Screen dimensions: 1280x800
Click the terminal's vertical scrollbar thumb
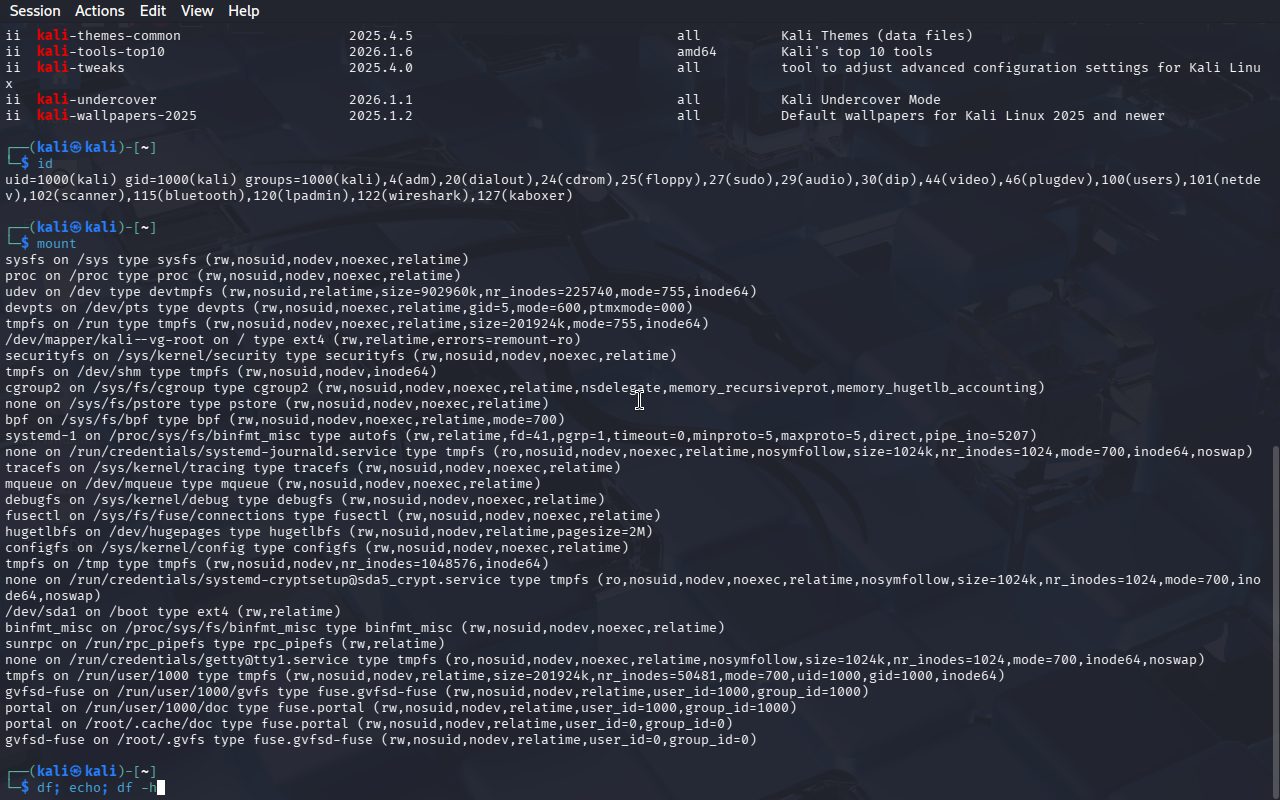1274,620
